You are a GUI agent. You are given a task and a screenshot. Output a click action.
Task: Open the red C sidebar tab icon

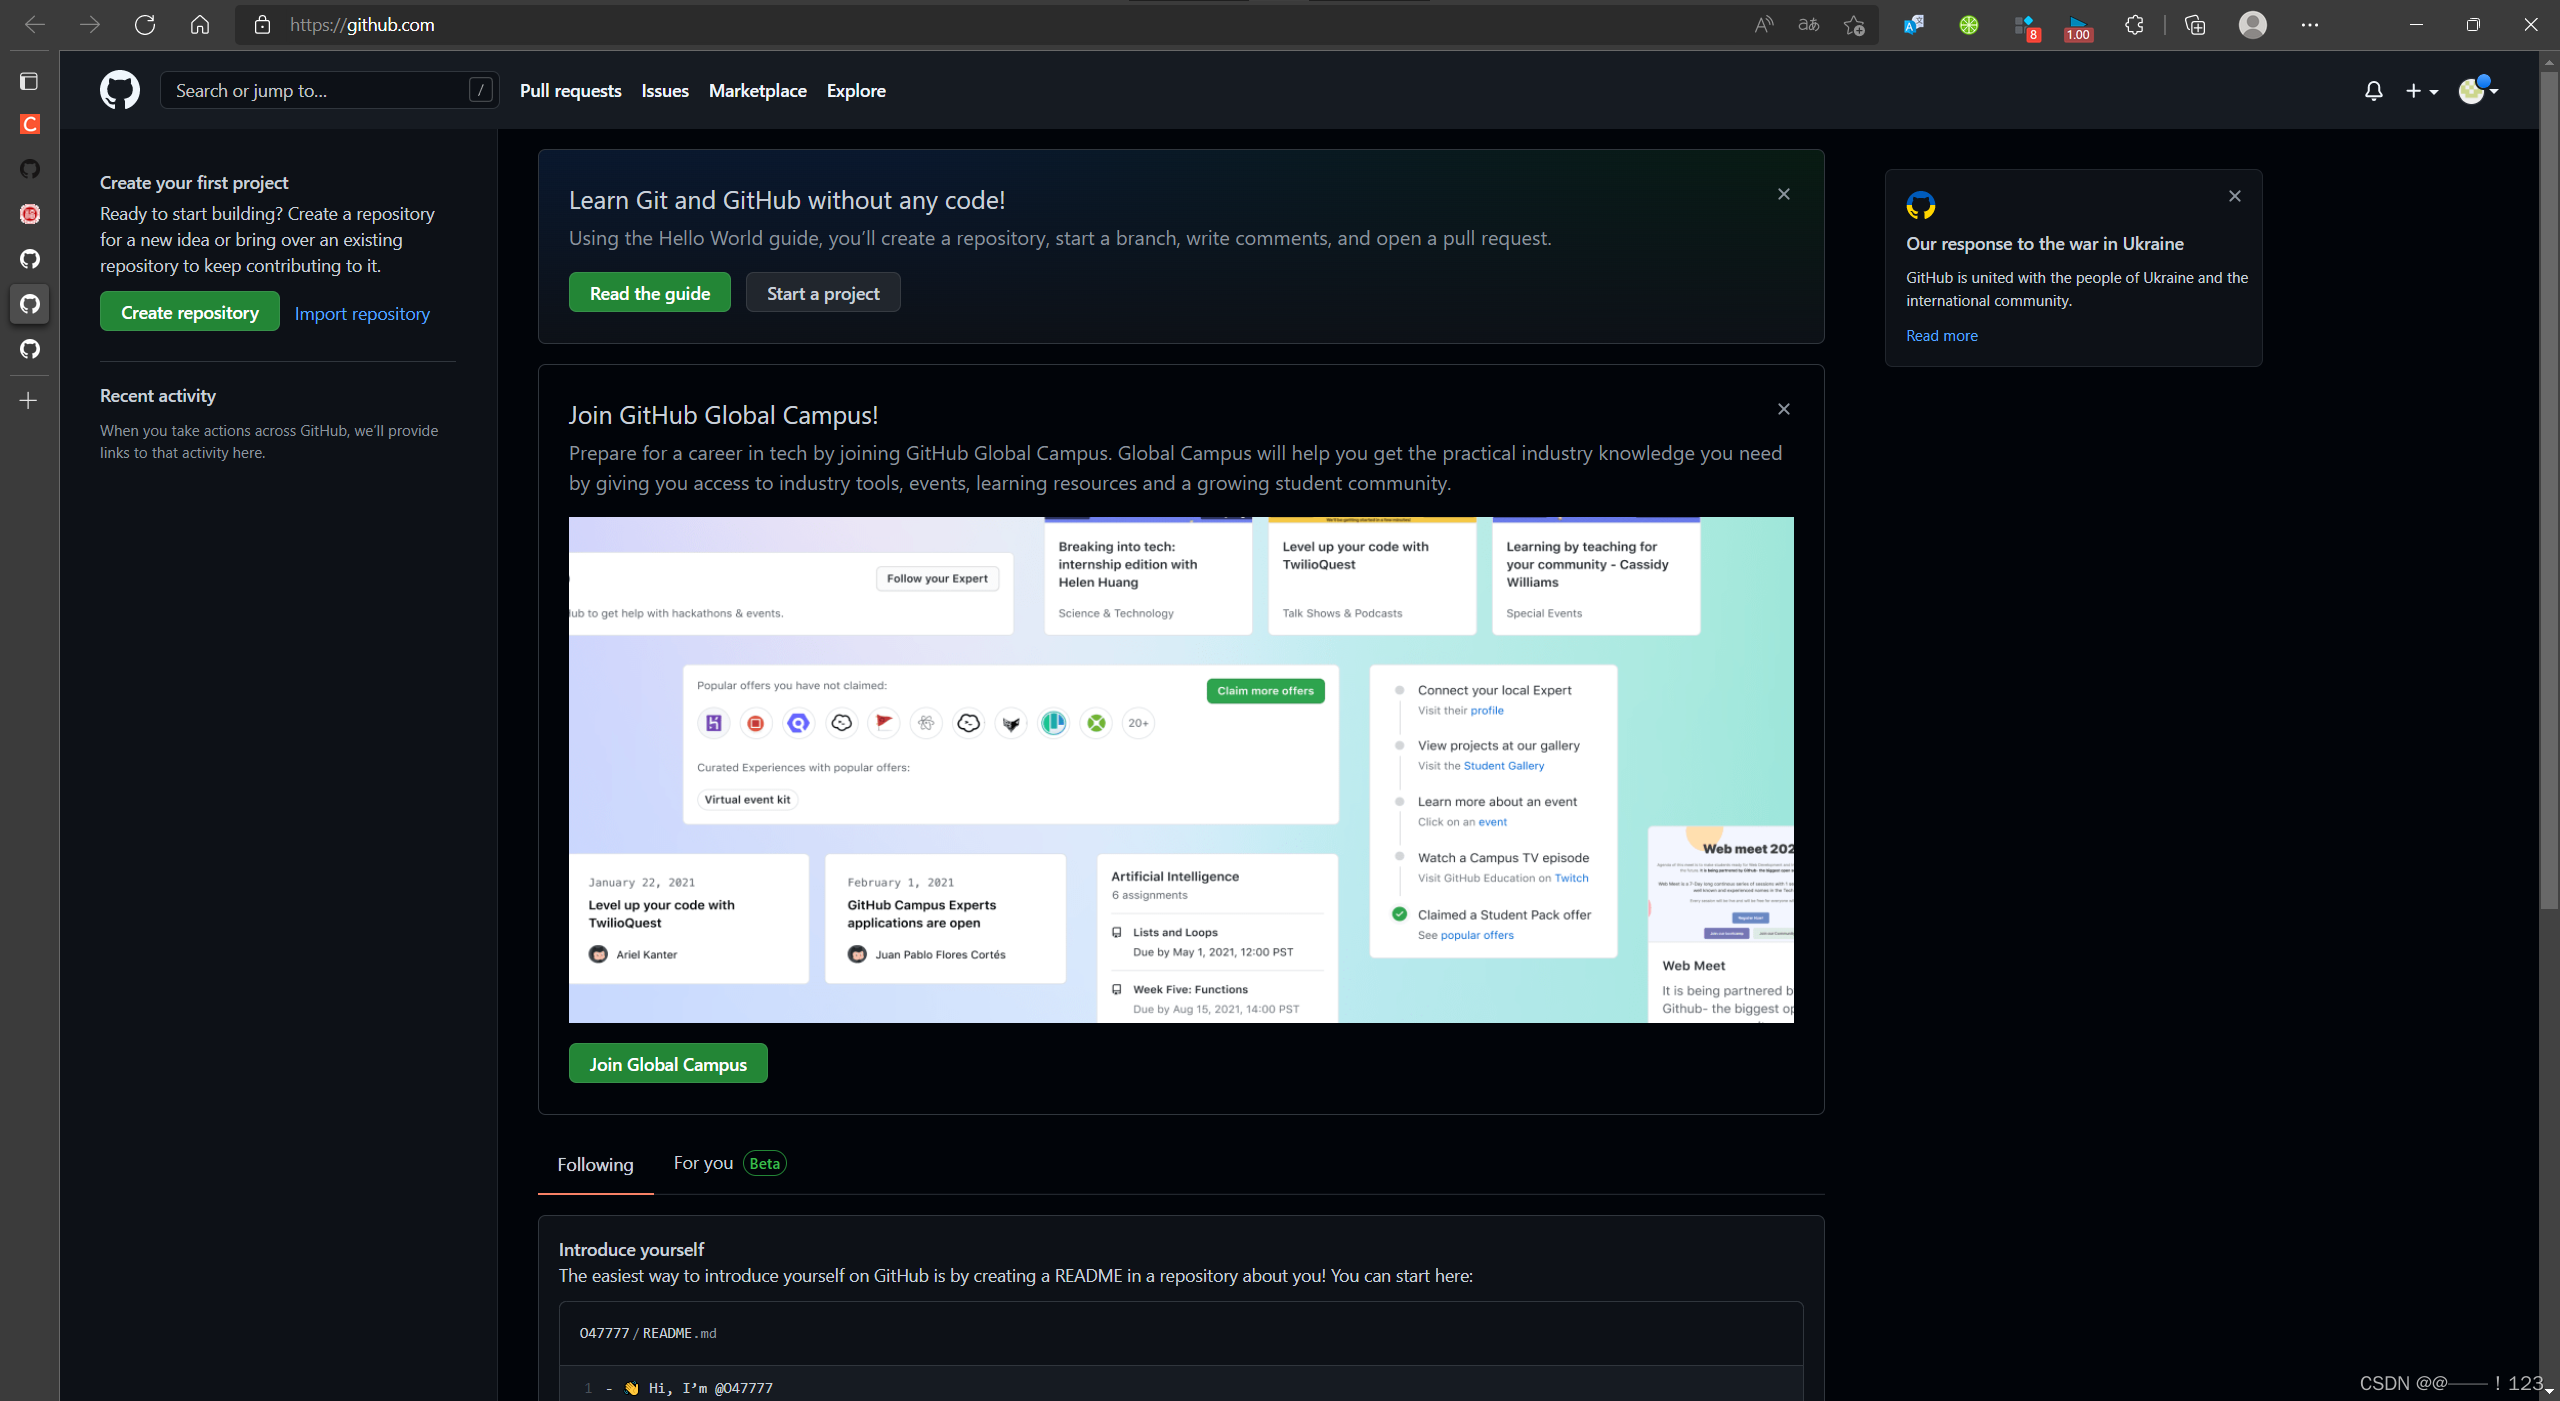[30, 124]
